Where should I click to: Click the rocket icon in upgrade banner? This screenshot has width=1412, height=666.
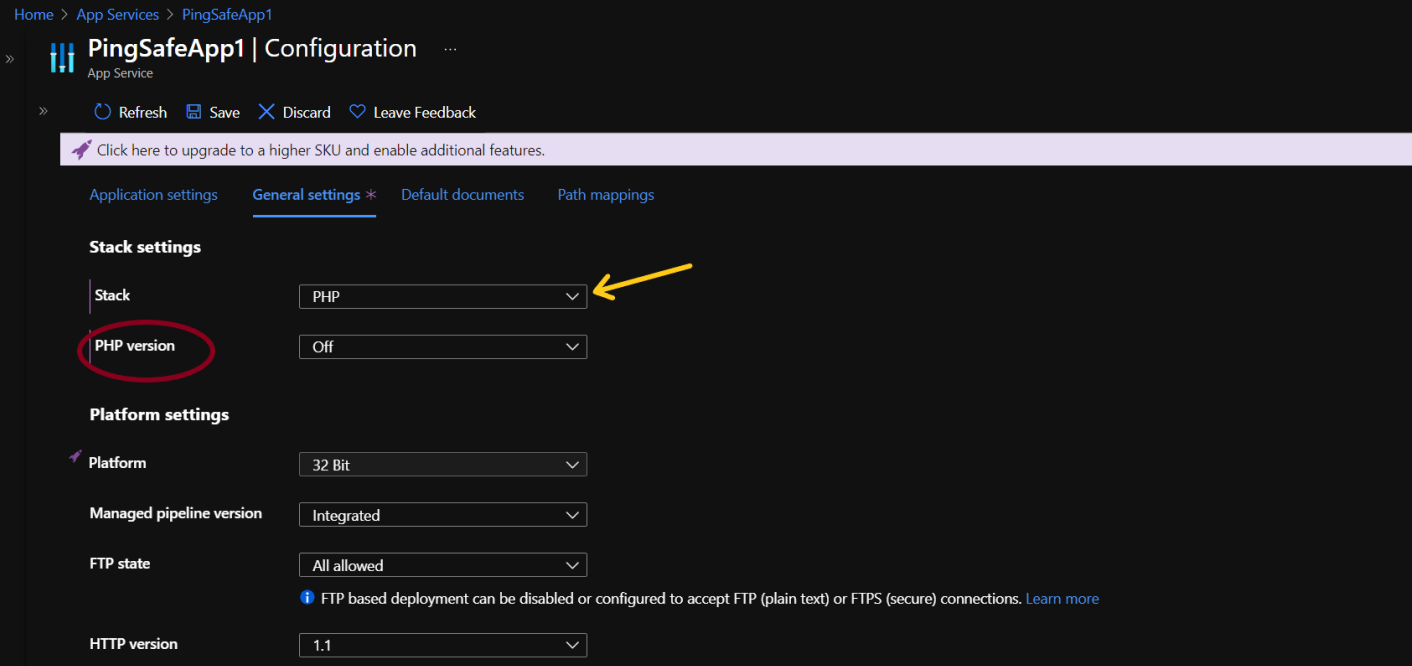(x=81, y=150)
